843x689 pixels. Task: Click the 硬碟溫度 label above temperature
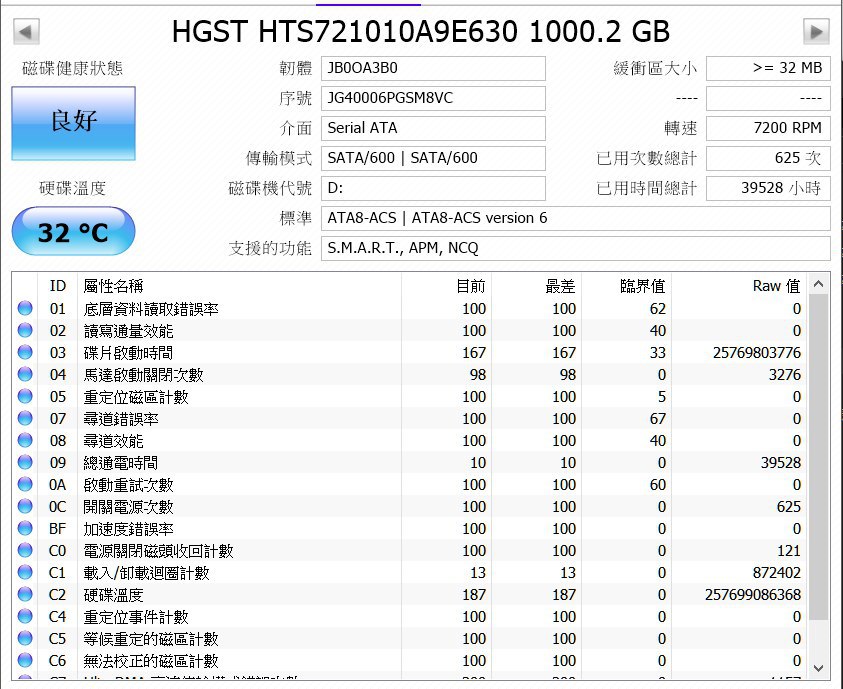[x=73, y=189]
